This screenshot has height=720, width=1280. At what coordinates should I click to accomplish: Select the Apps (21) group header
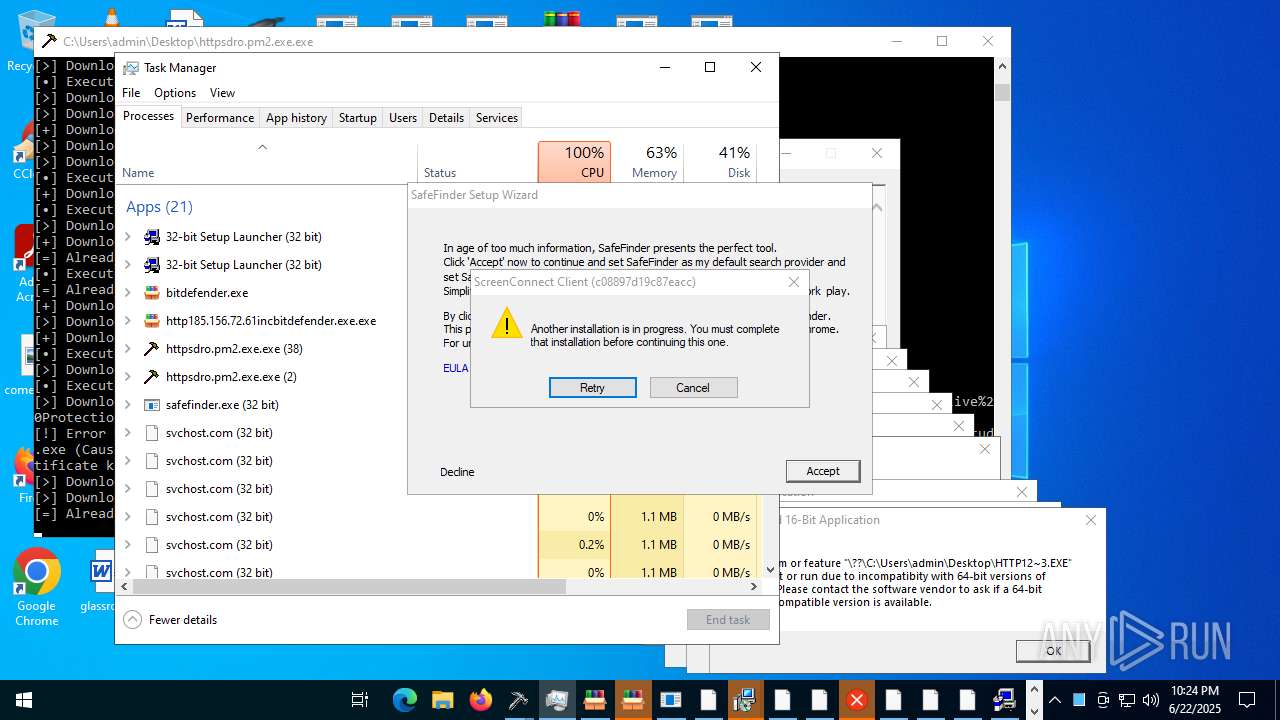159,207
